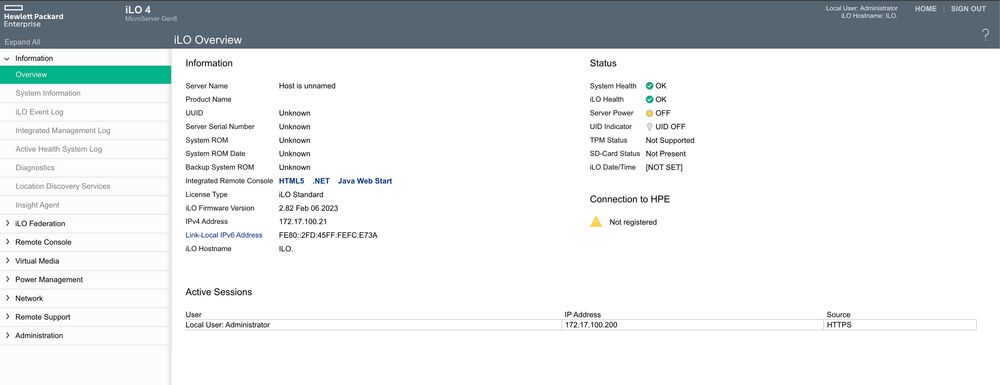Click the iLO 4 product title
The width and height of the screenshot is (1000, 385).
pyautogui.click(x=138, y=9)
